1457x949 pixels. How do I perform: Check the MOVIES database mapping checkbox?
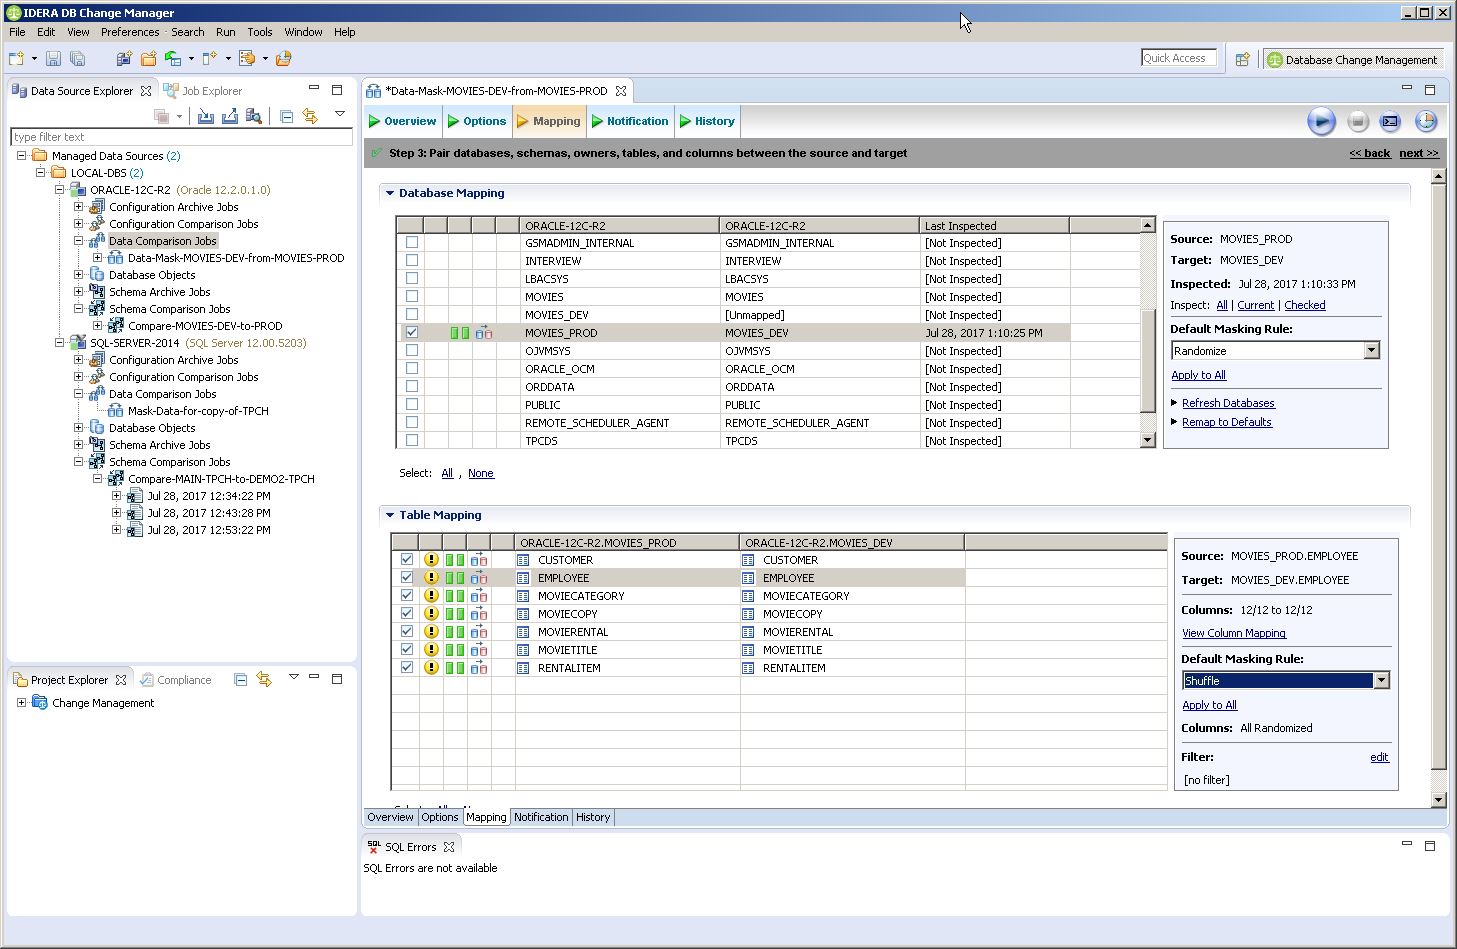click(412, 297)
